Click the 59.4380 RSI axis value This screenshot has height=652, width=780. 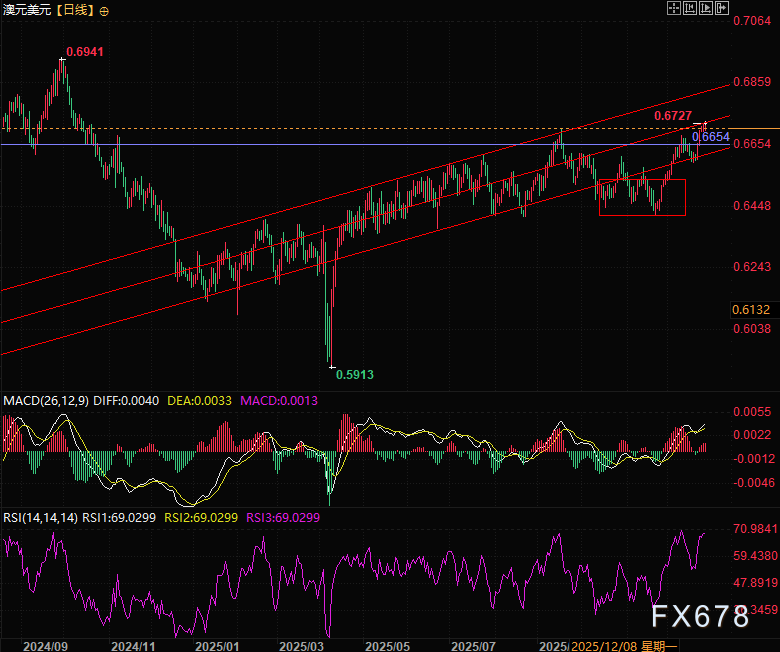(755, 556)
